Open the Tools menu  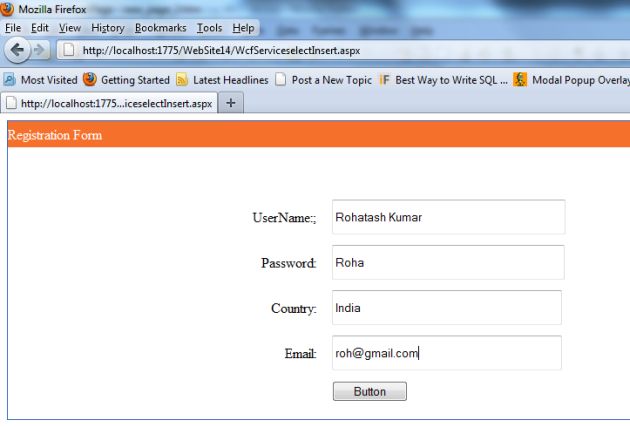pyautogui.click(x=209, y=28)
